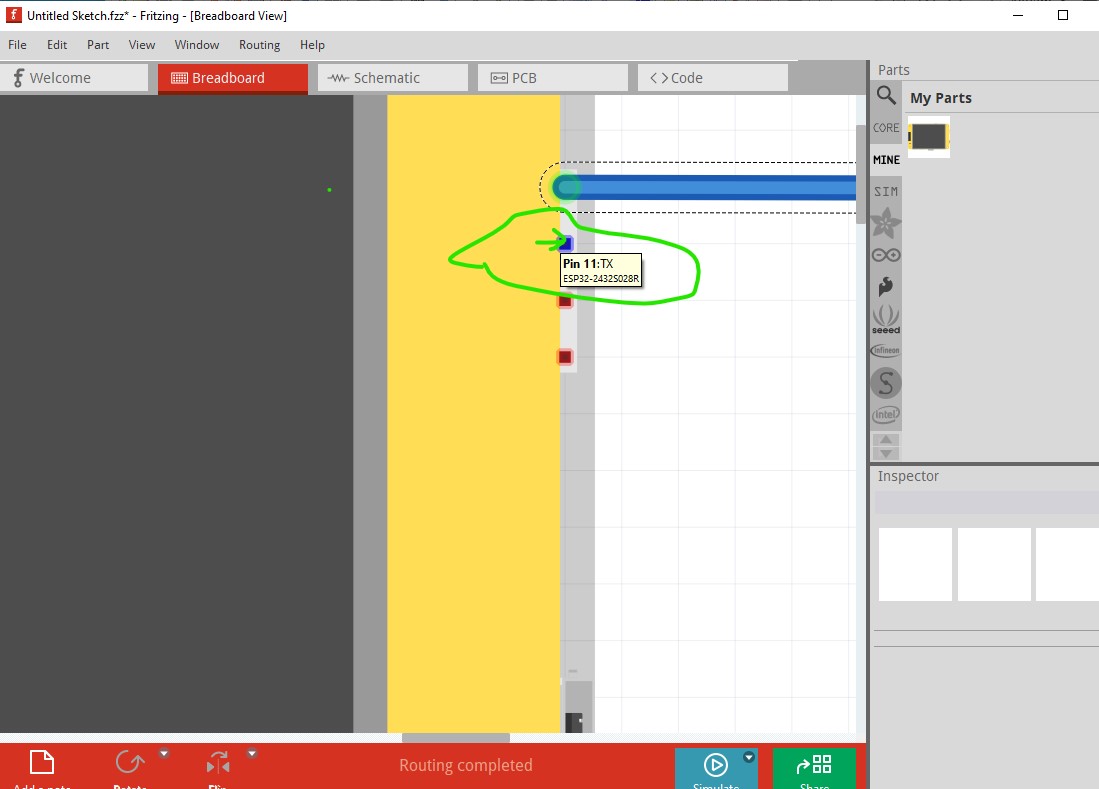Screen dimensions: 1099x789
Task: Click the blue TX pin 11 connector
Action: (x=565, y=243)
